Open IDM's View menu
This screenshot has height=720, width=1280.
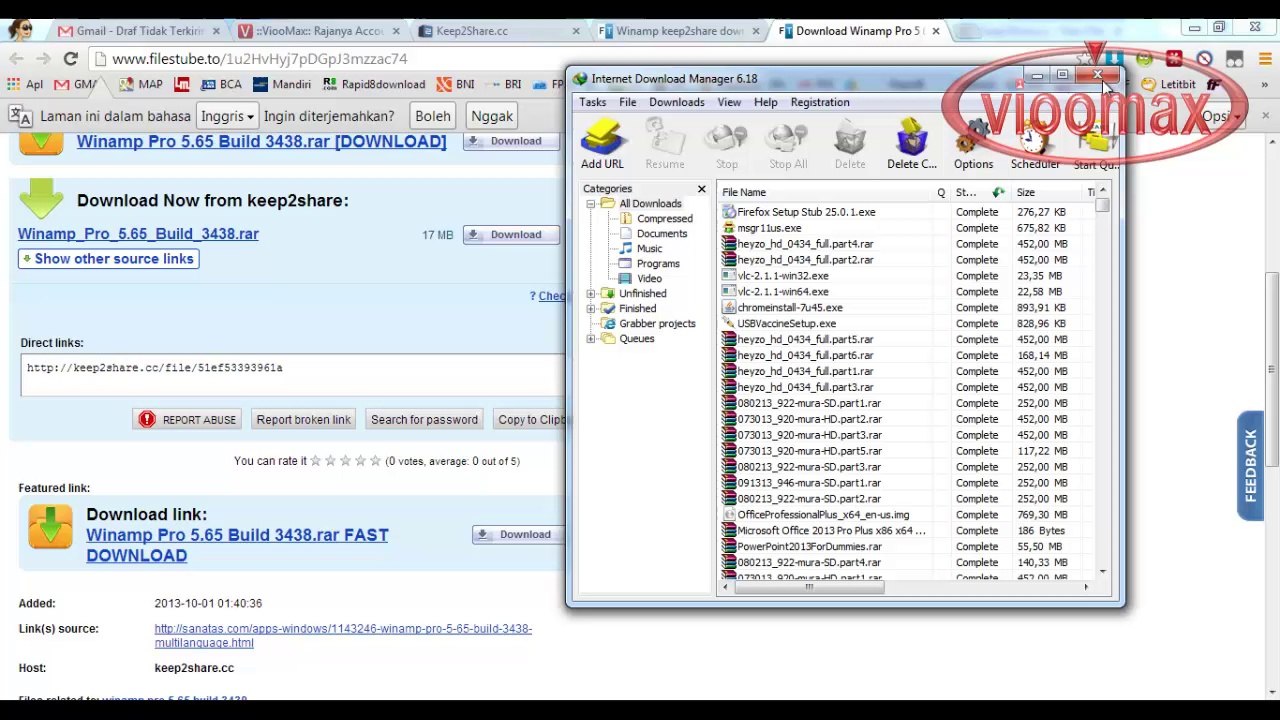pos(729,102)
